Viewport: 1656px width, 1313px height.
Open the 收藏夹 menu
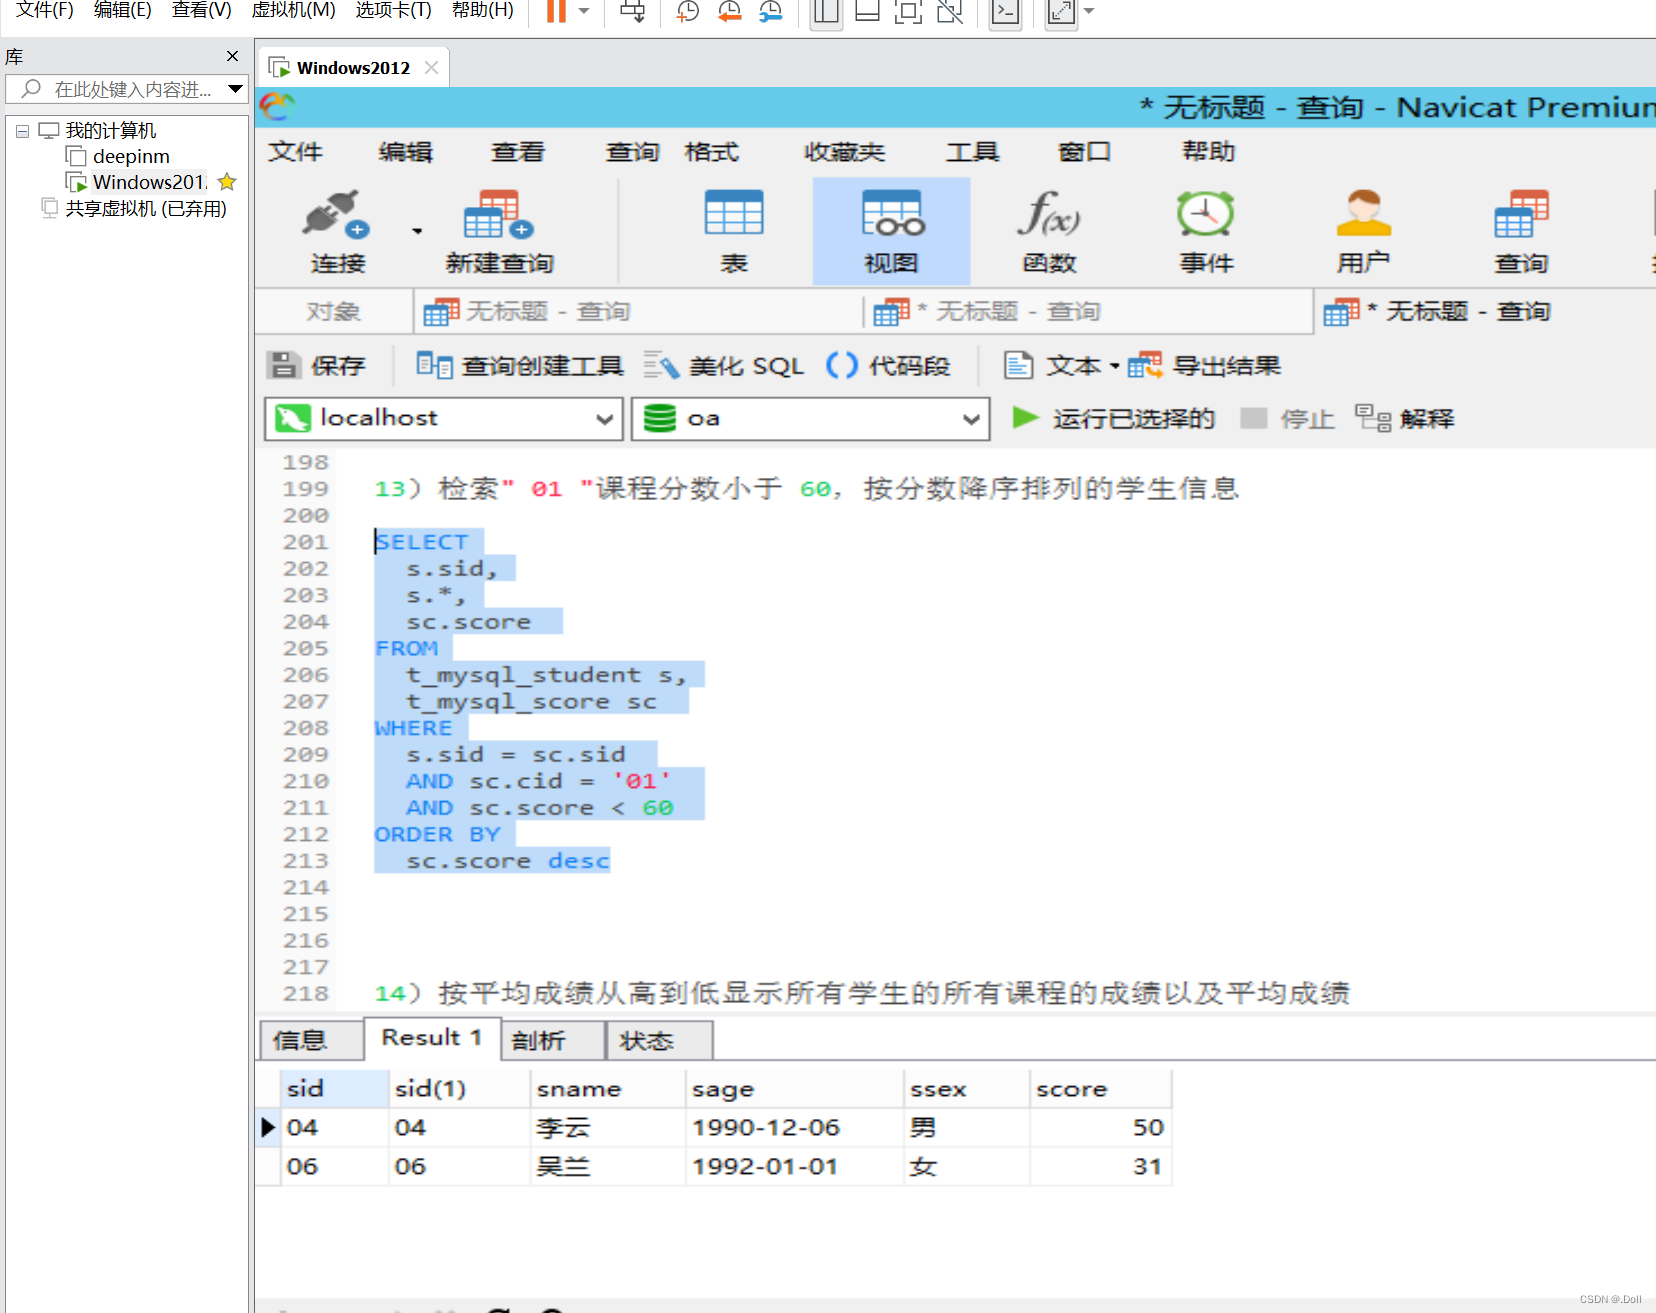pos(844,151)
